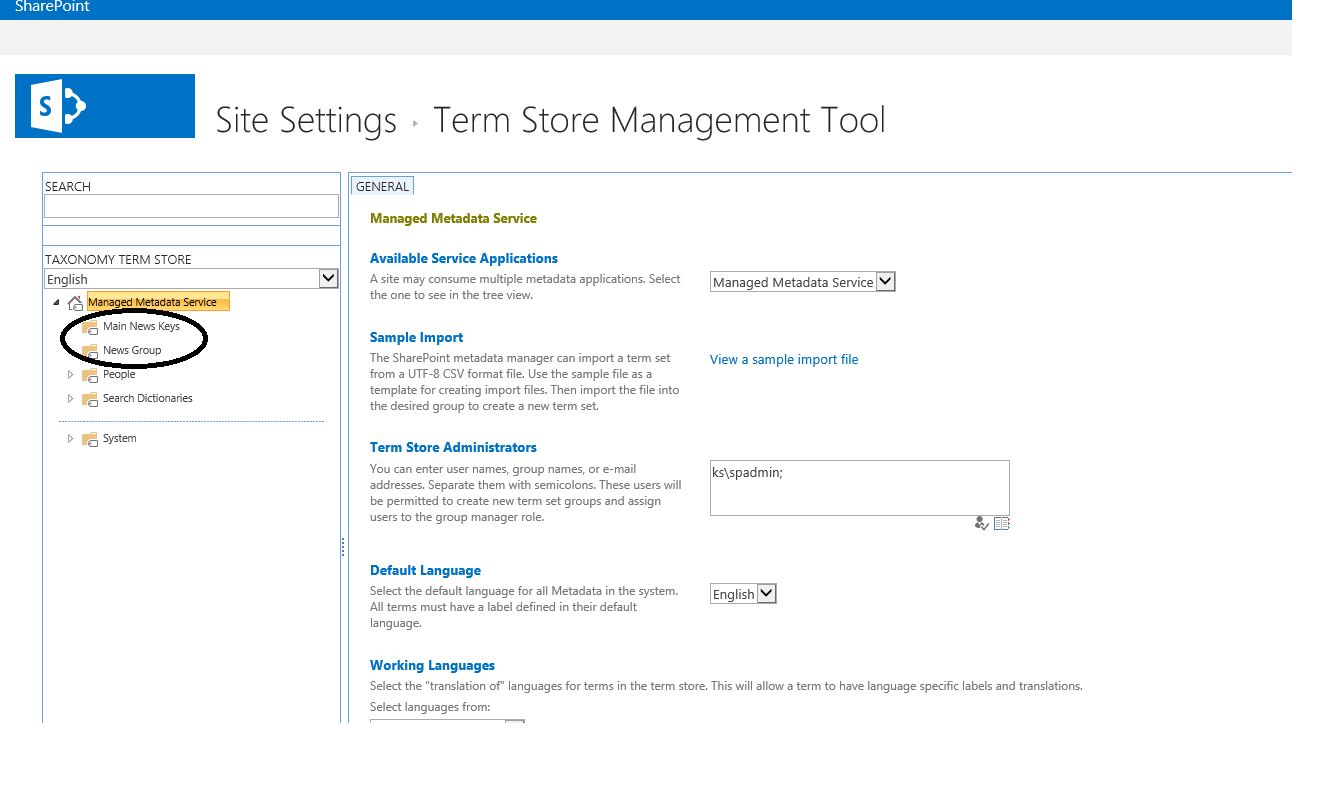Image resolution: width=1317 pixels, height=800 pixels.
Task: Click the Sample Import heading
Action: [x=417, y=338]
